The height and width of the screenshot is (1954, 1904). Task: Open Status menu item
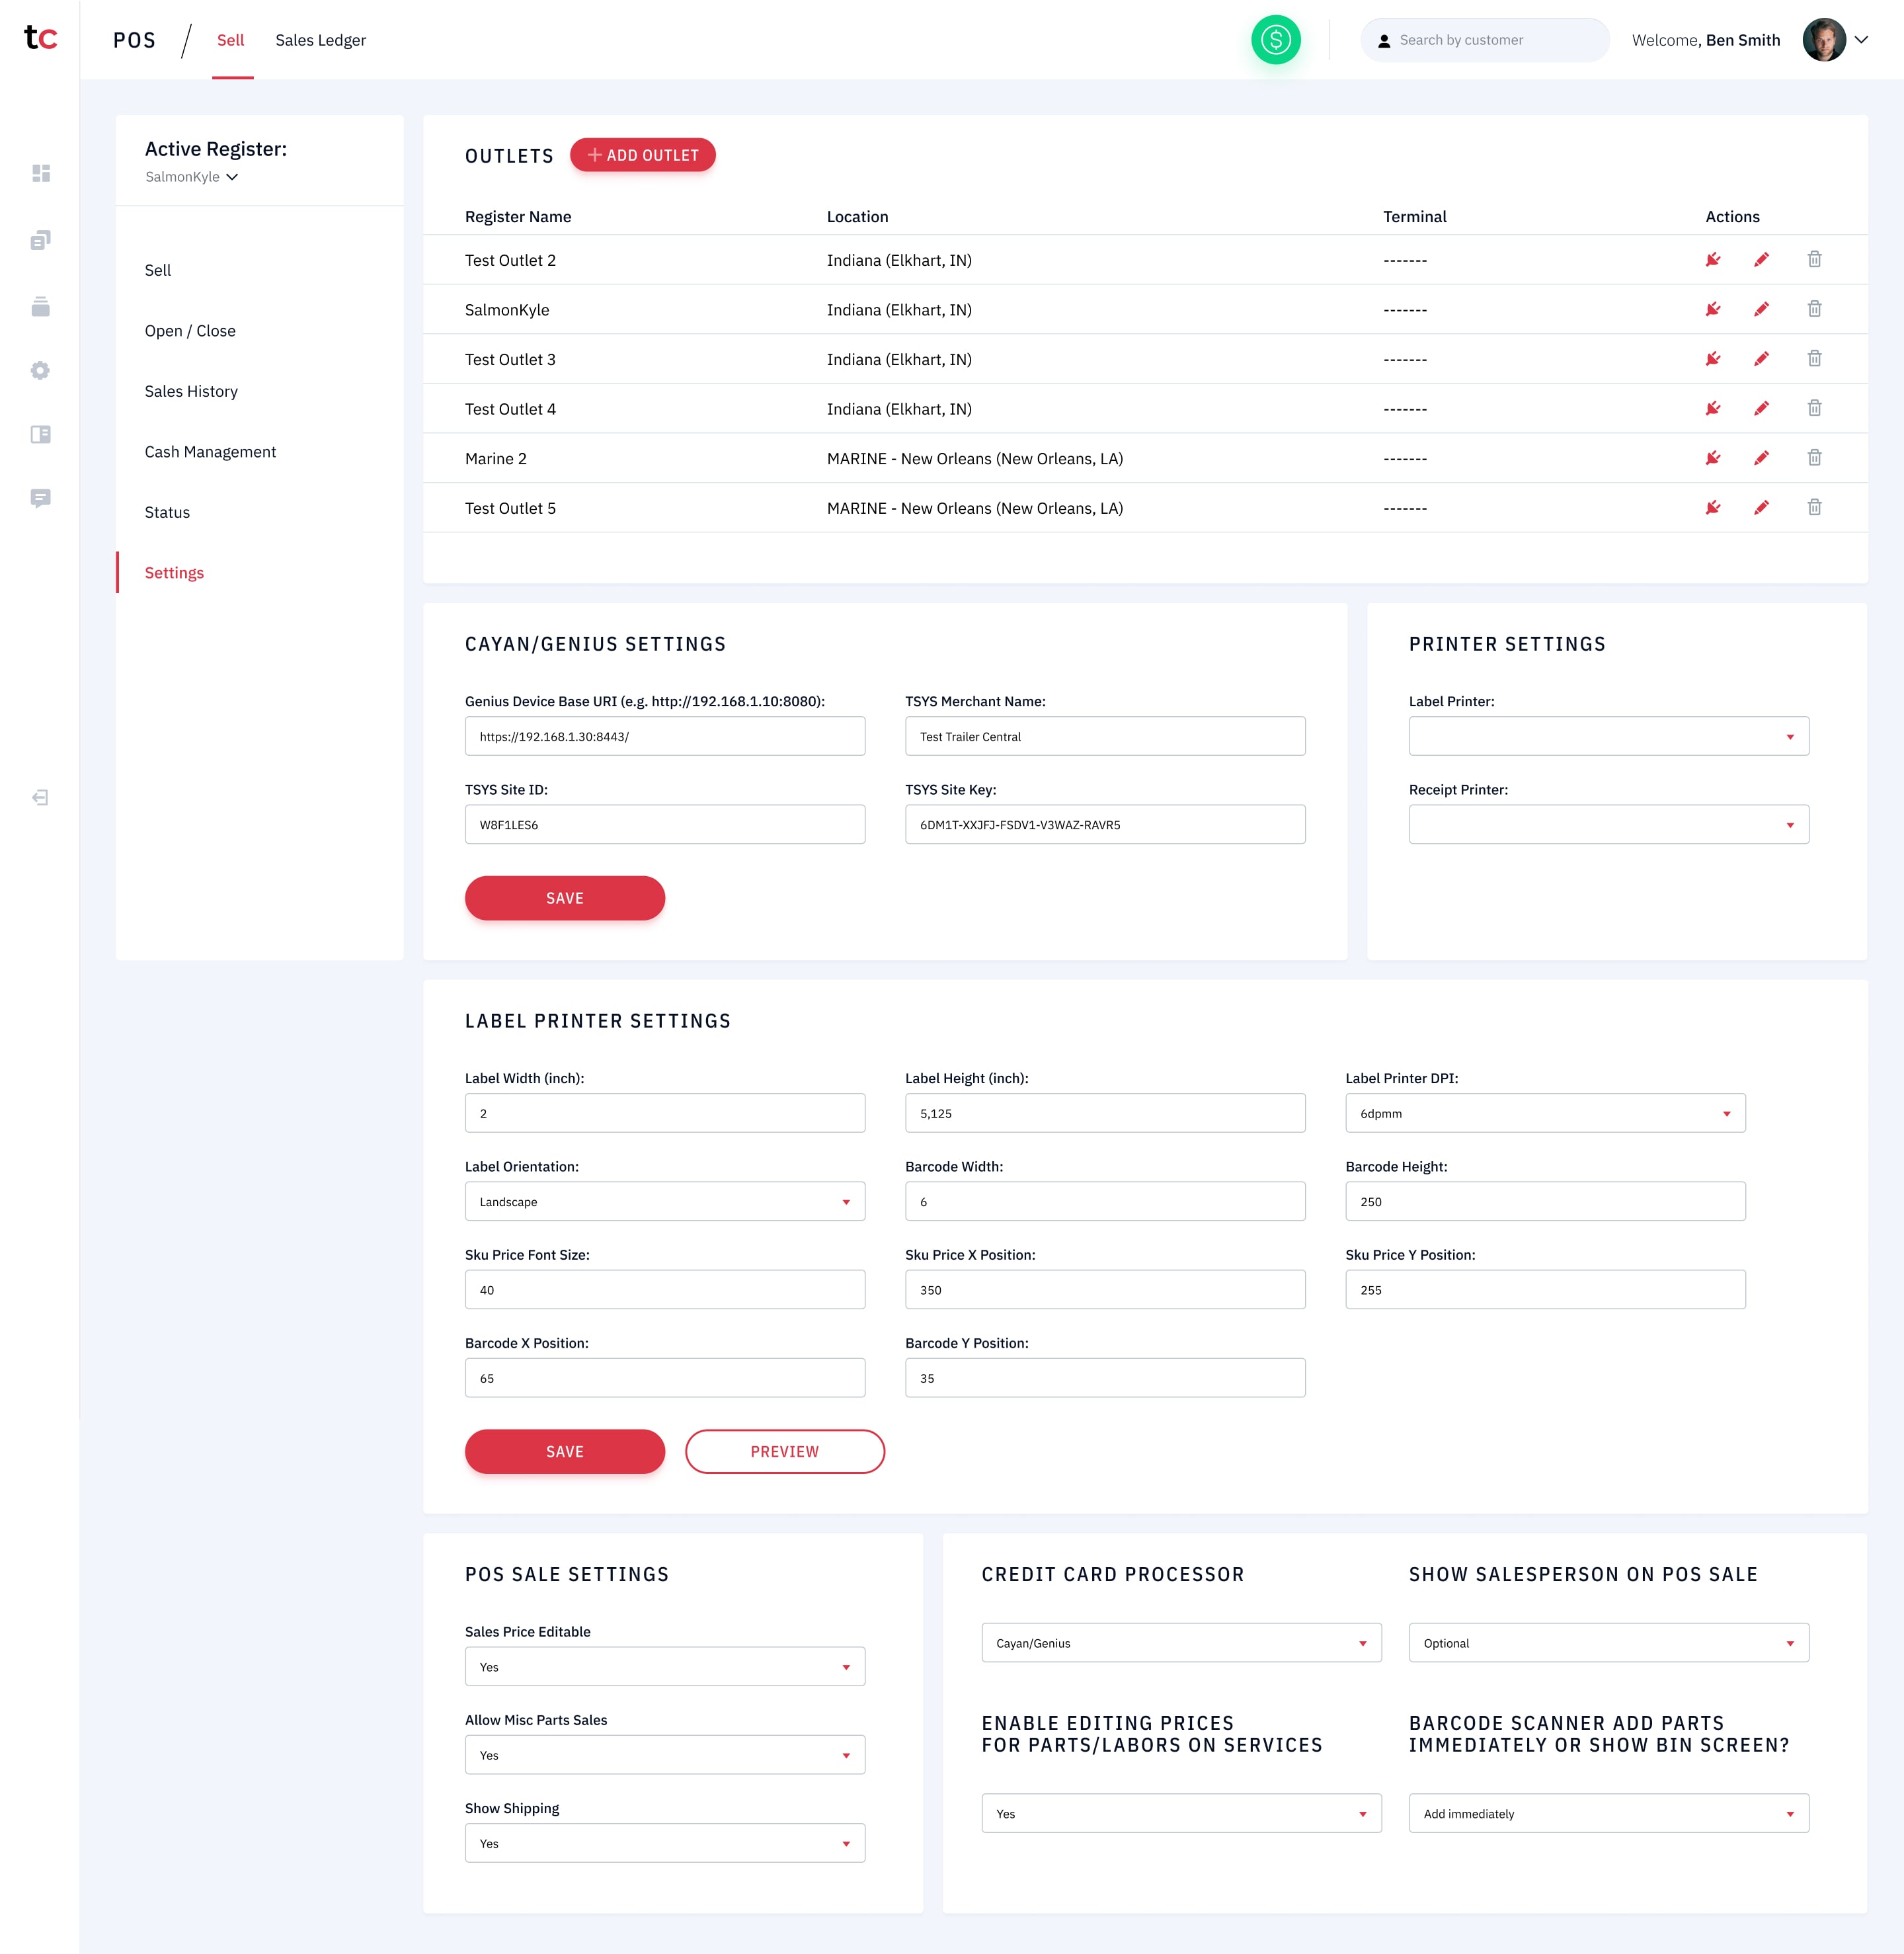point(167,512)
